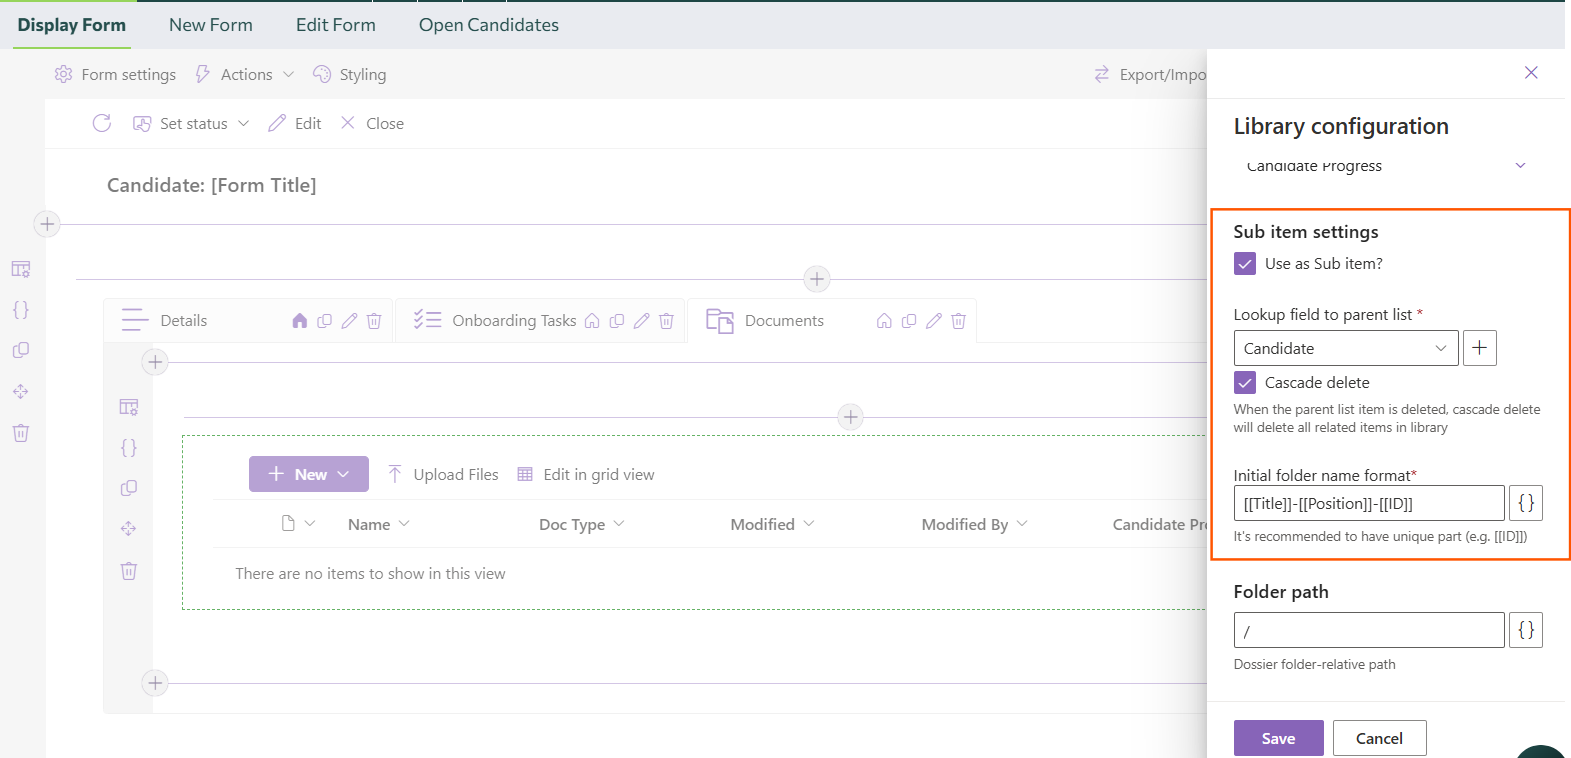This screenshot has height=758, width=1571.
Task: Click Close in the form toolbar
Action: [x=372, y=123]
